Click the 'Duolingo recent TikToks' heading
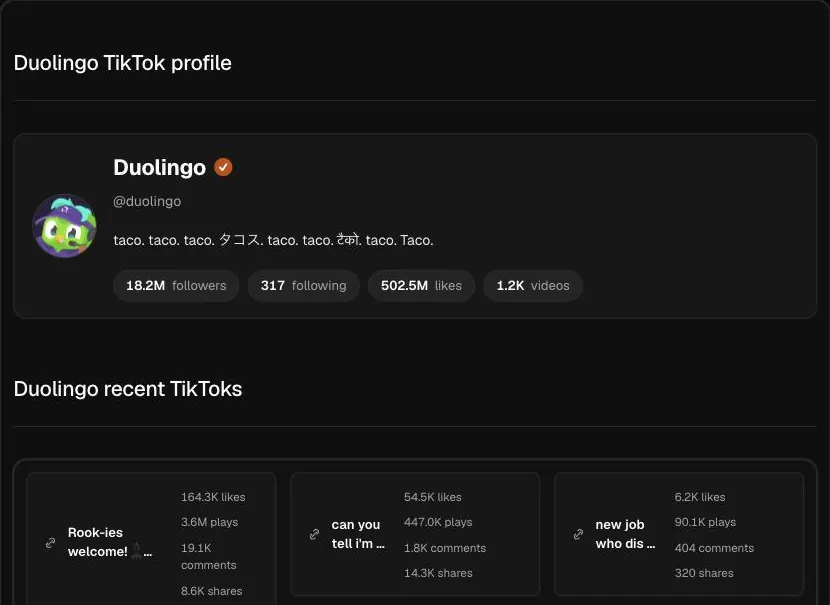The height and width of the screenshot is (605, 830). click(128, 389)
